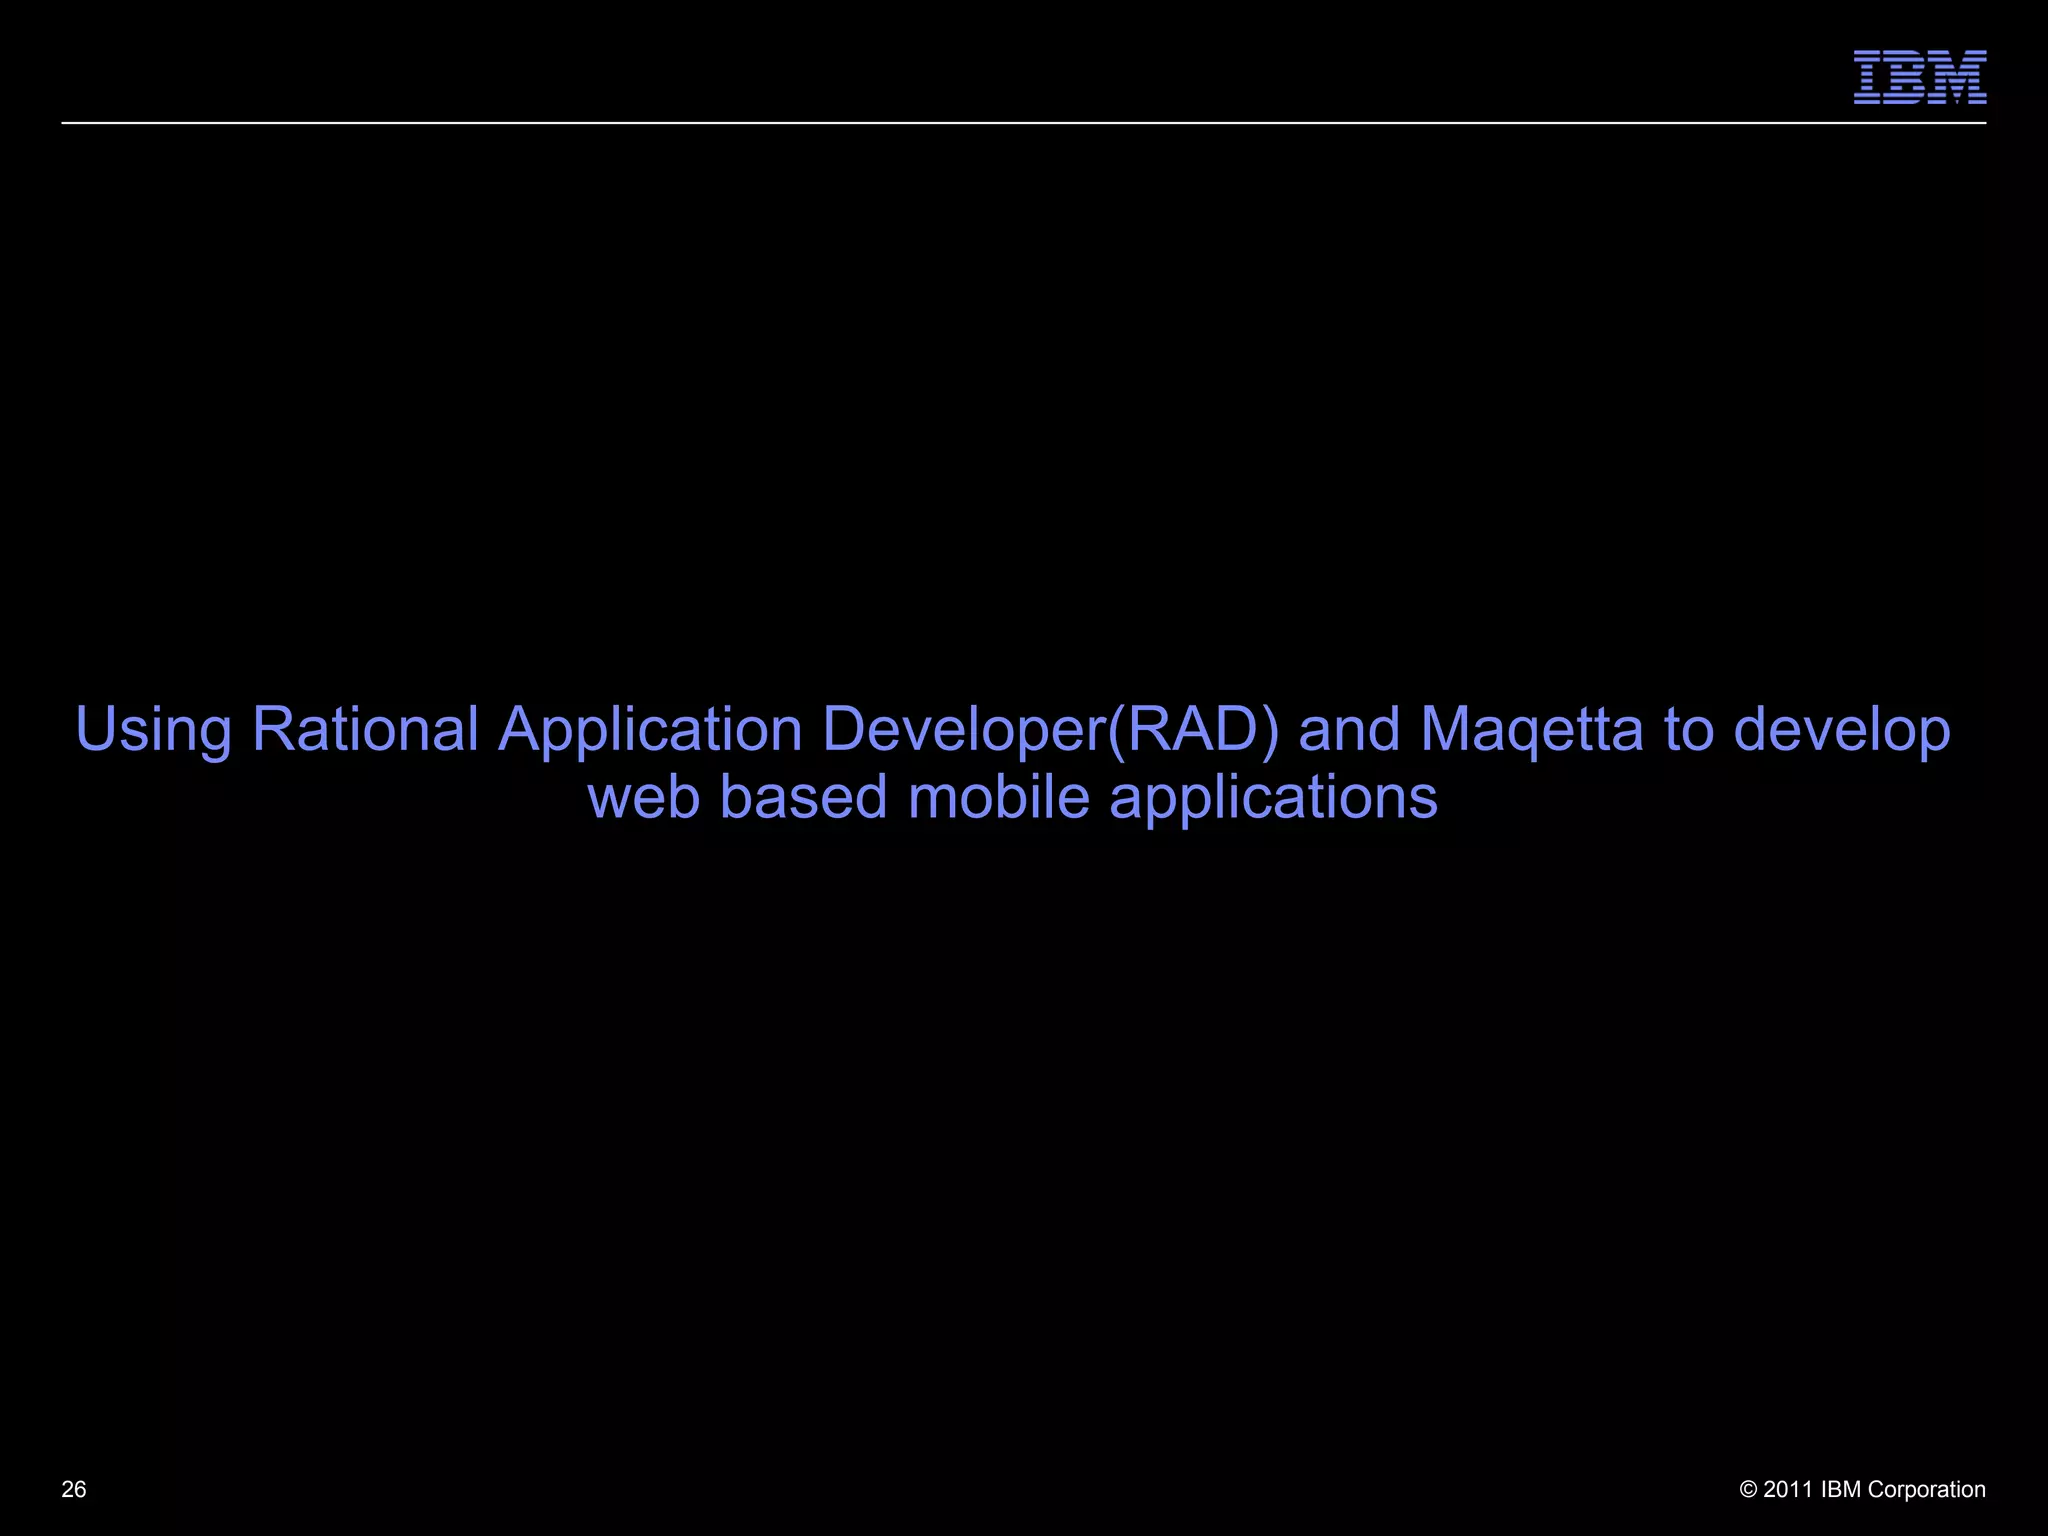Image resolution: width=2048 pixels, height=1536 pixels.
Task: Click the IBM logo in the corner
Action: [x=1919, y=77]
